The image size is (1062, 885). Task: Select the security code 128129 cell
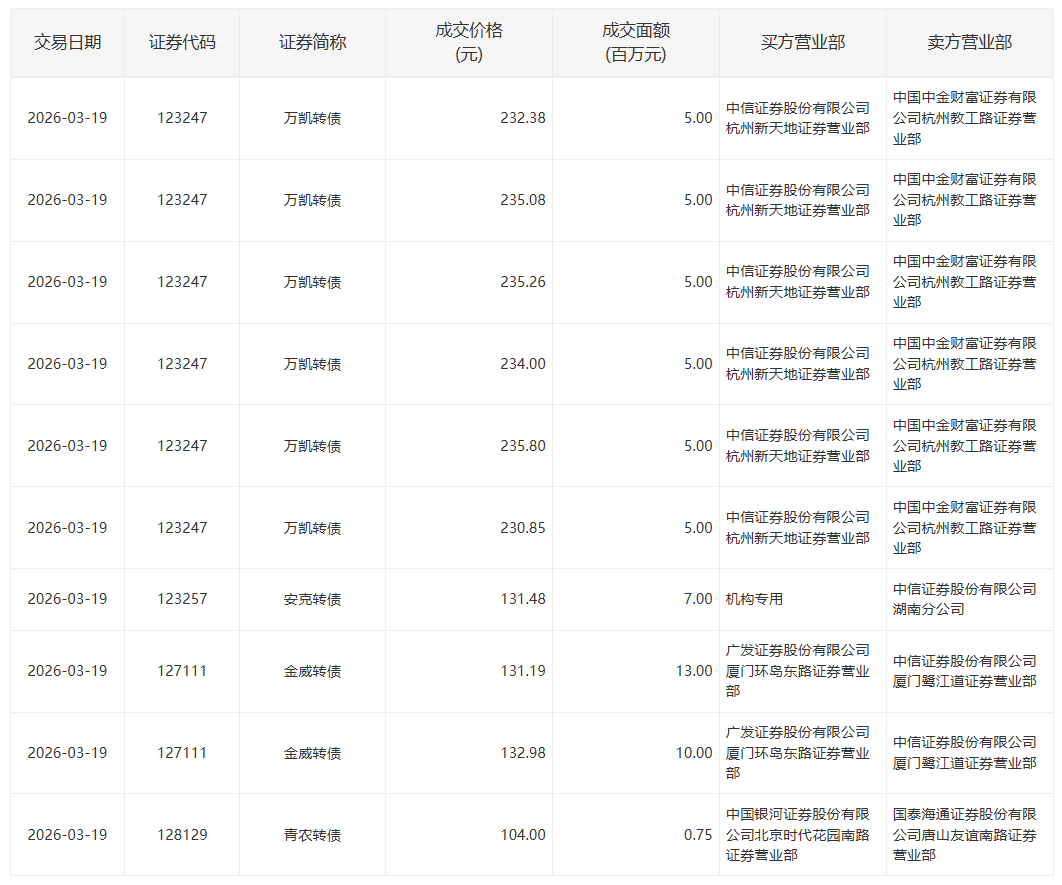coord(181,834)
